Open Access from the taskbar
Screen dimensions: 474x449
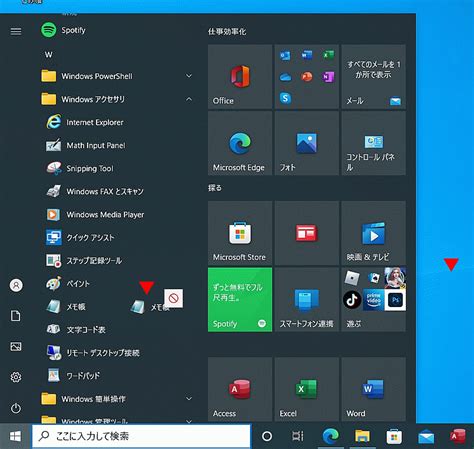[458, 436]
